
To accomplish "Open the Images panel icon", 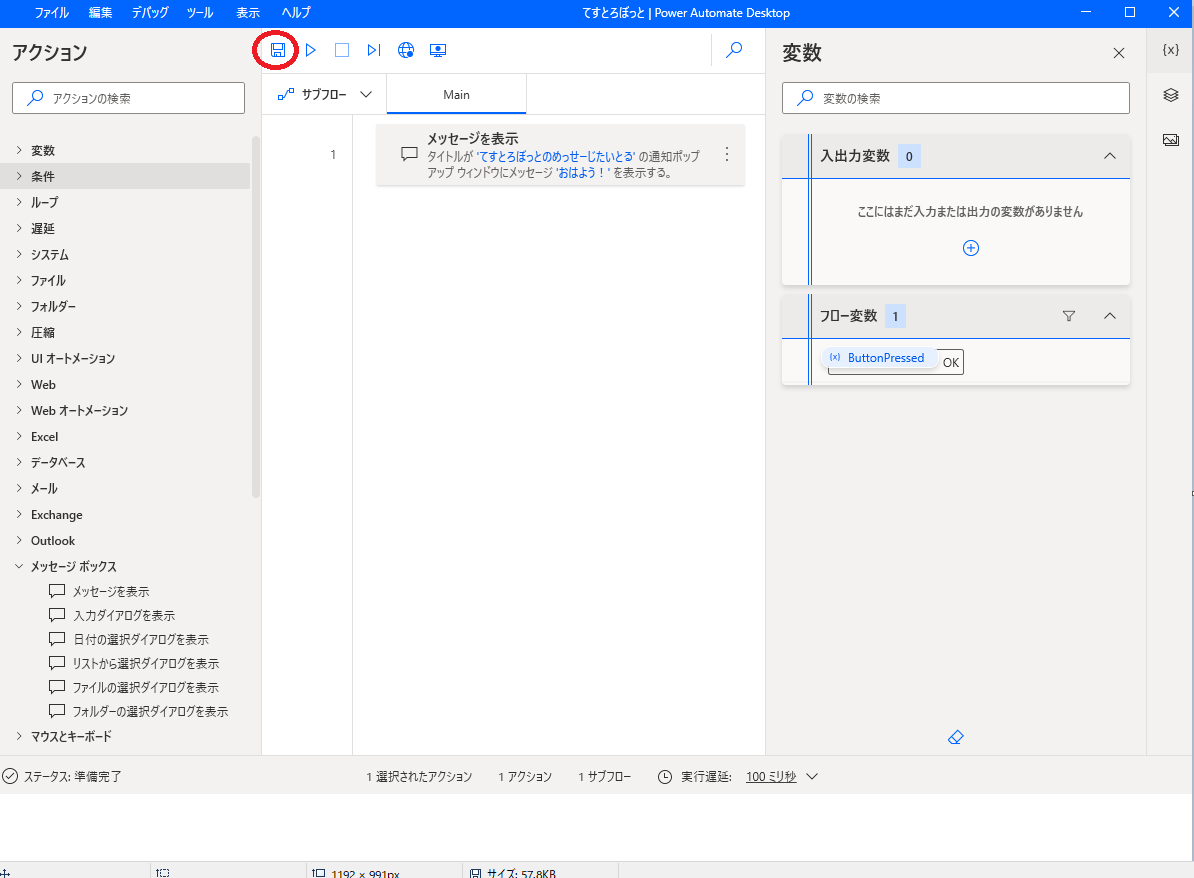I will point(1170,140).
